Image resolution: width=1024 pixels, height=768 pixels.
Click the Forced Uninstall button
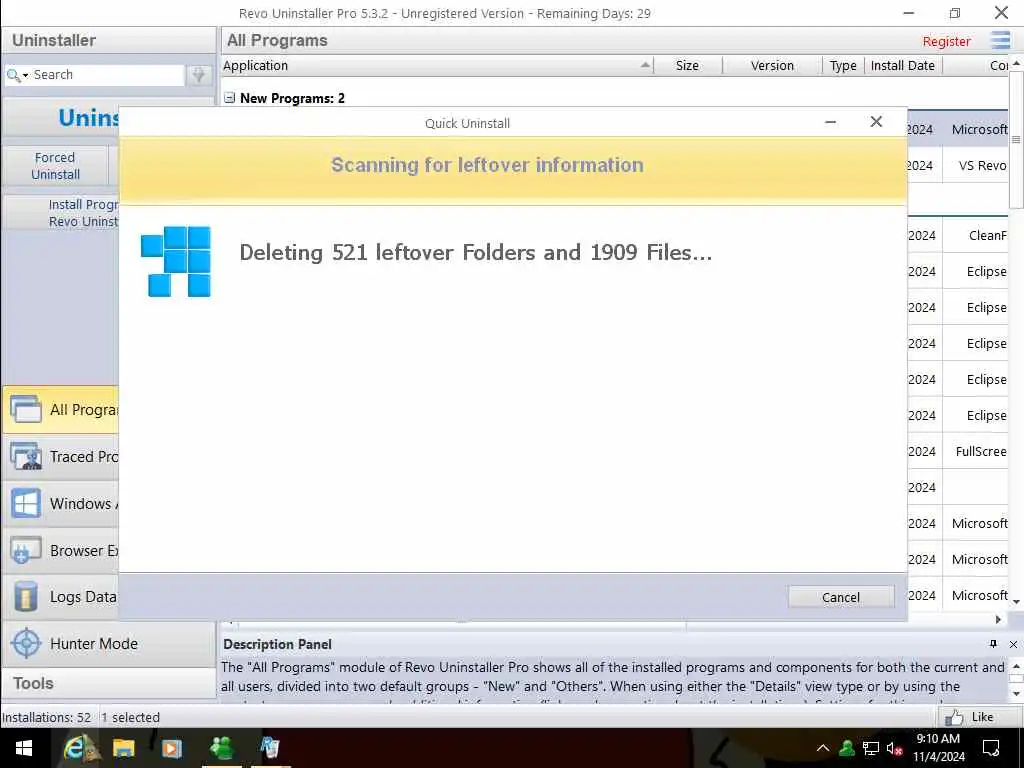[x=56, y=166]
